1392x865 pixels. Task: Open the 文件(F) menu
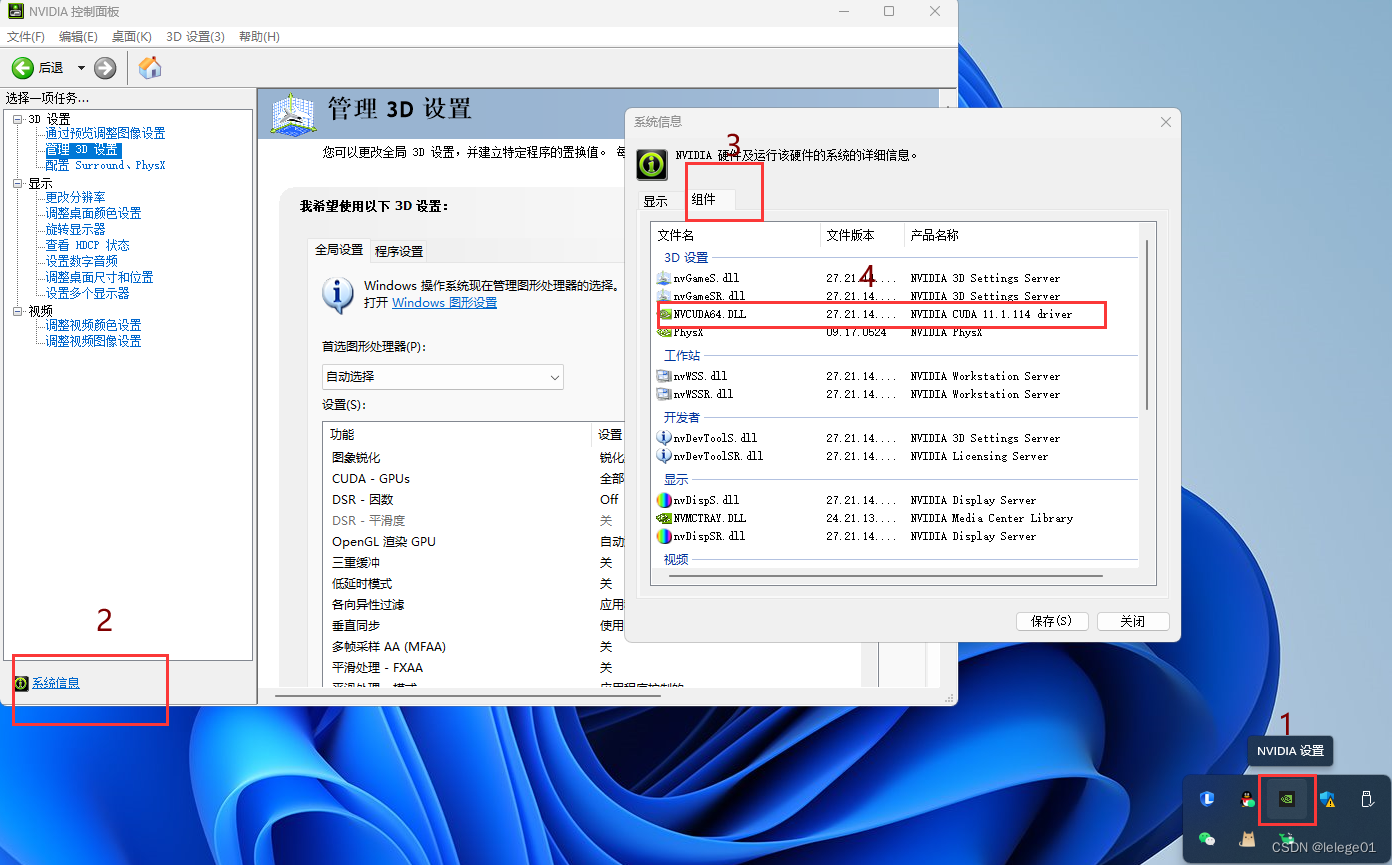26,37
